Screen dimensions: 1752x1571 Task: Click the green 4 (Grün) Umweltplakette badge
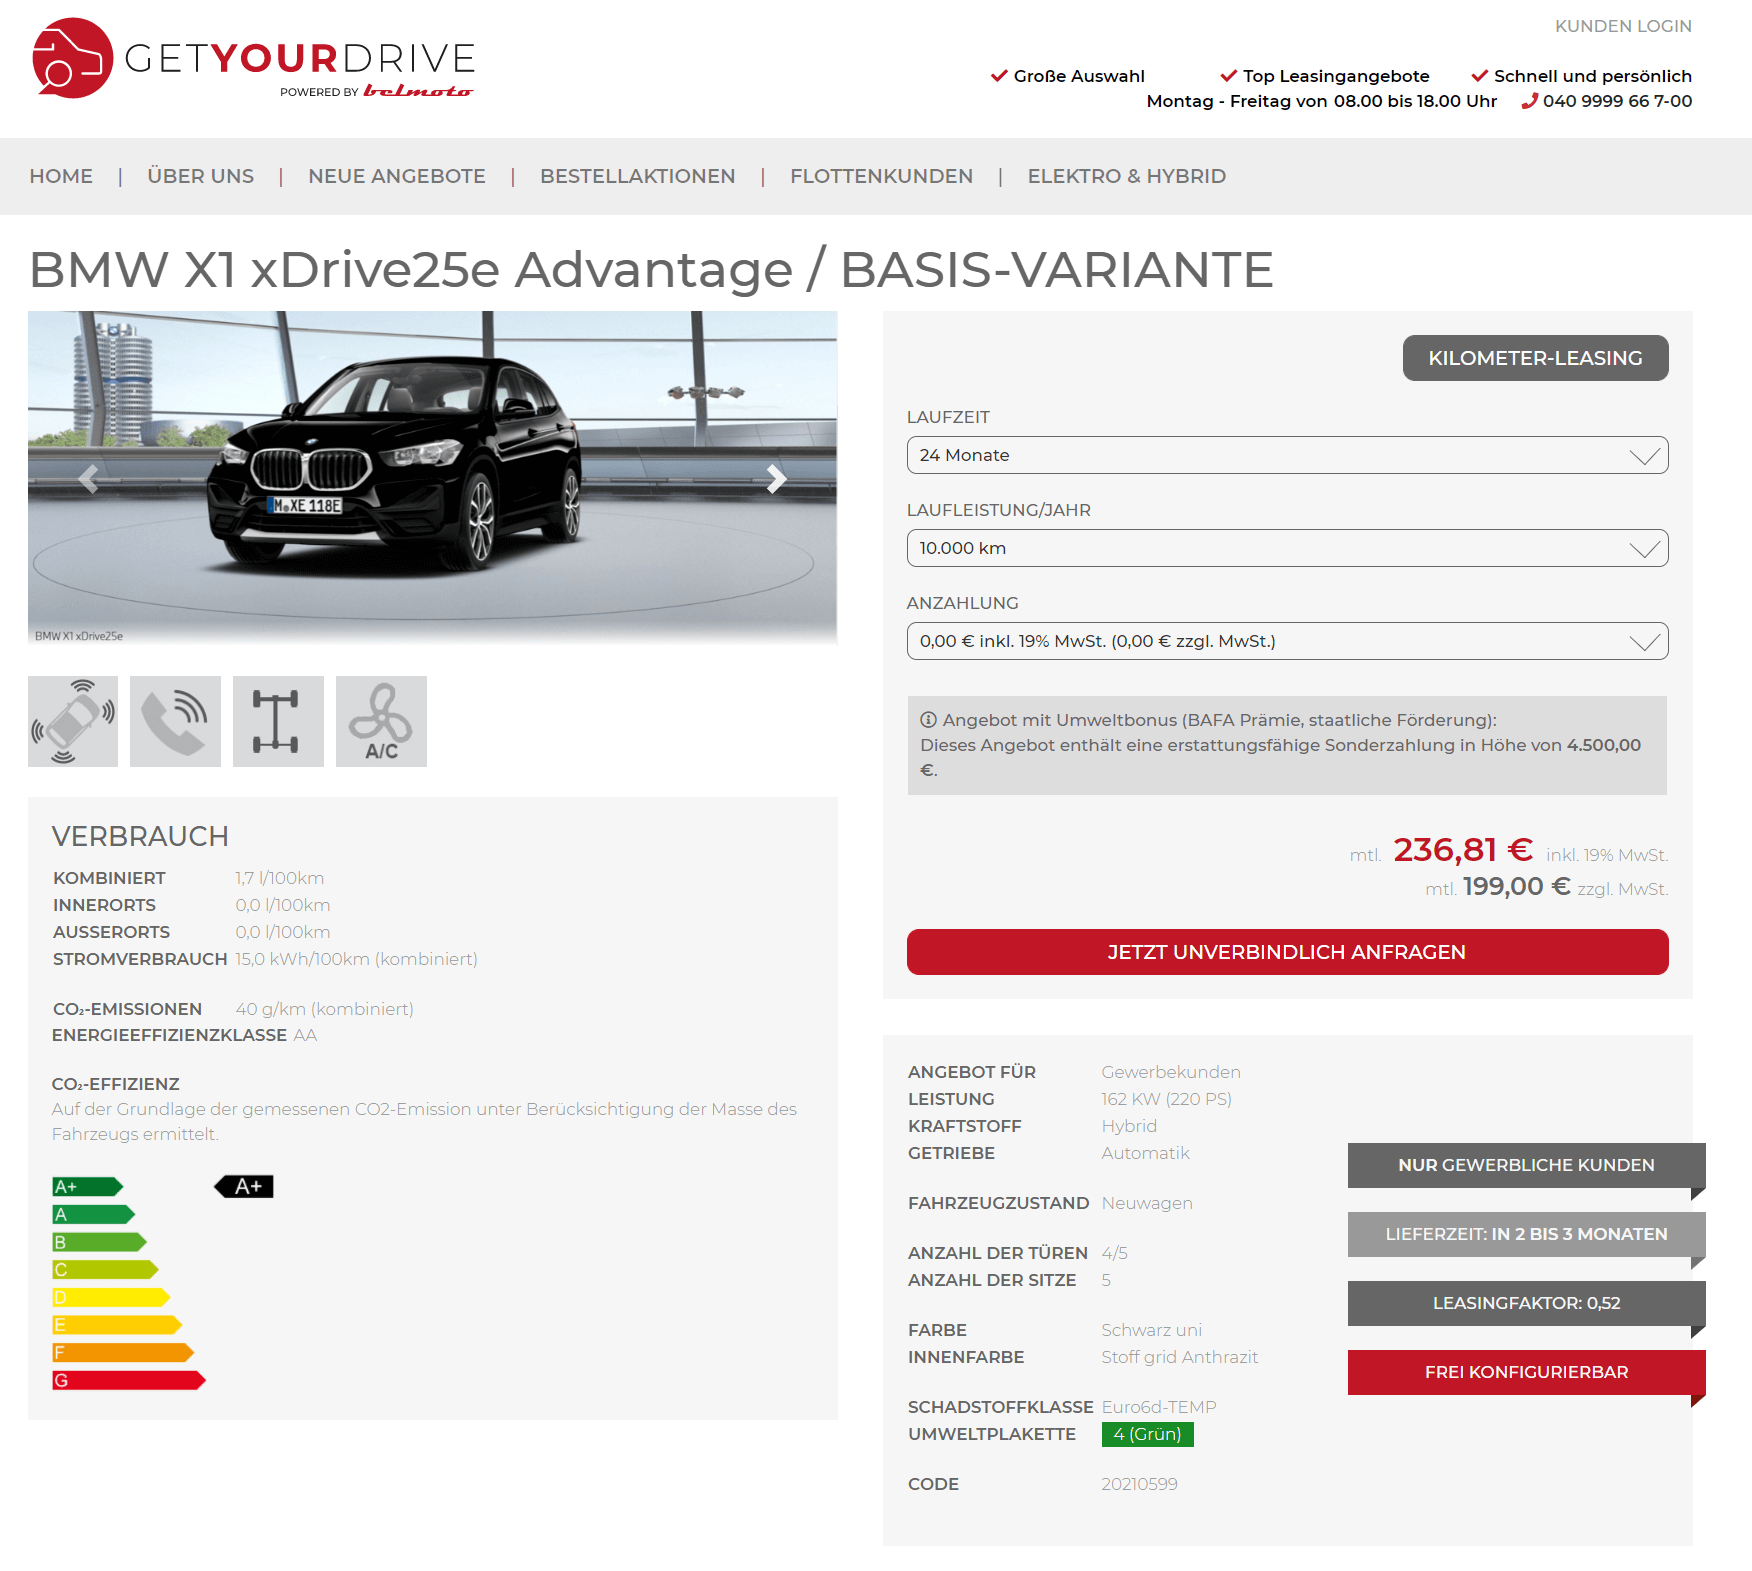point(1147,1434)
